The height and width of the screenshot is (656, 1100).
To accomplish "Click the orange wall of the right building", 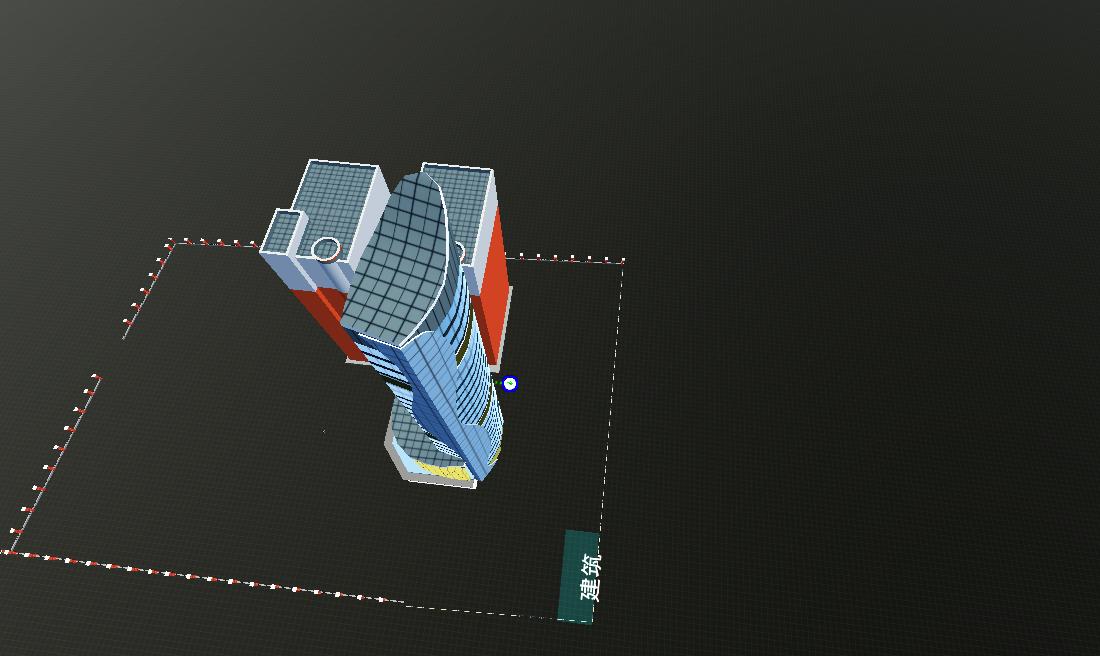I will coord(492,280).
